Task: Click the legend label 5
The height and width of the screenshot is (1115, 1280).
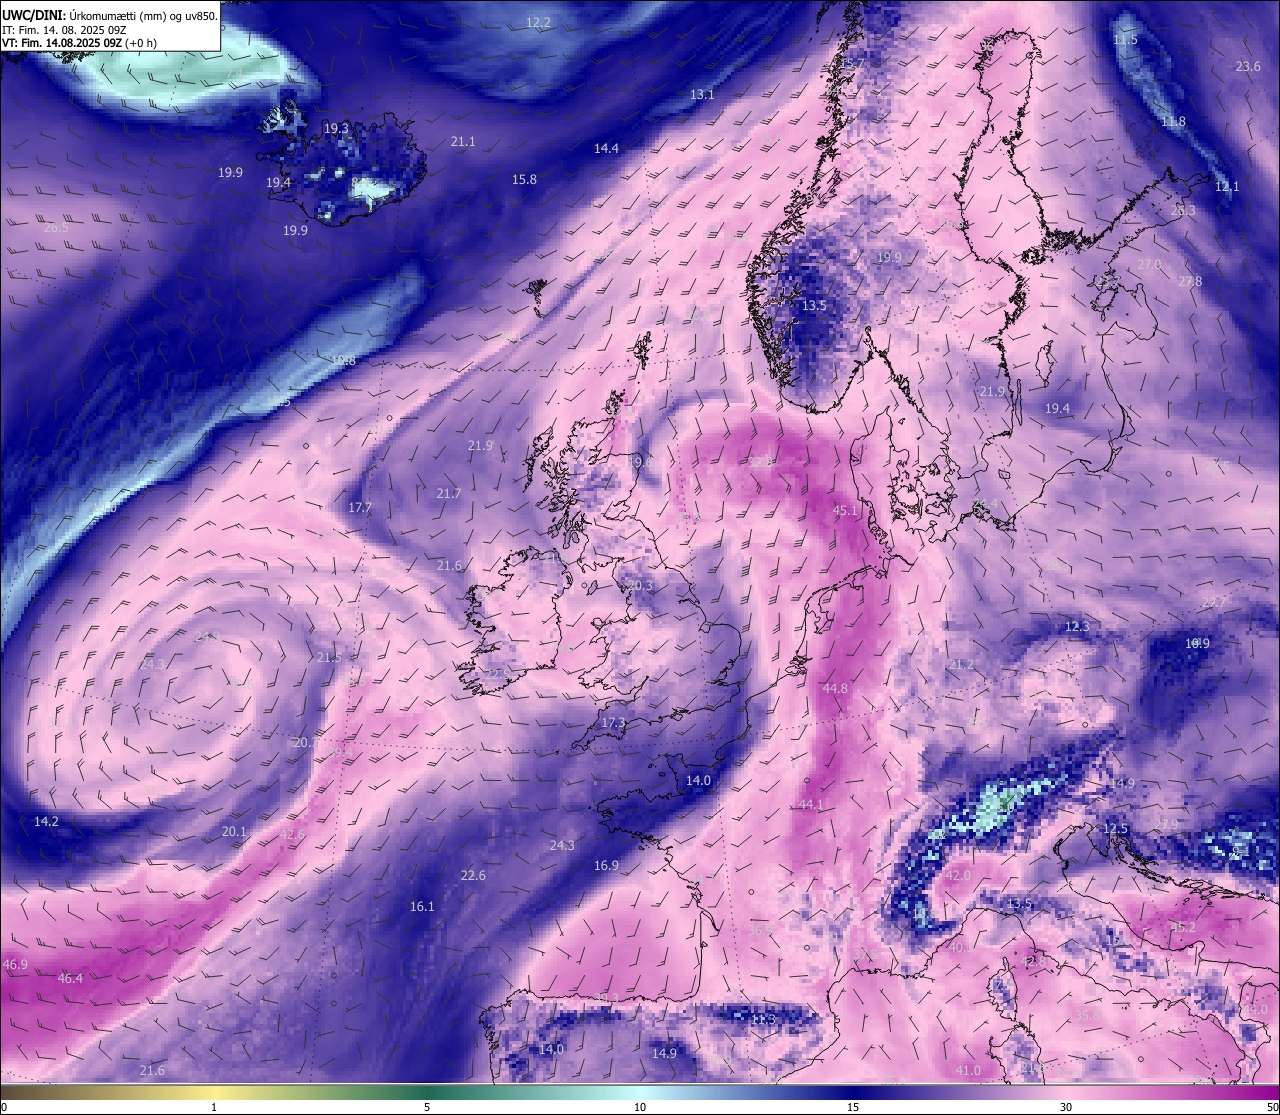Action: point(427,1107)
